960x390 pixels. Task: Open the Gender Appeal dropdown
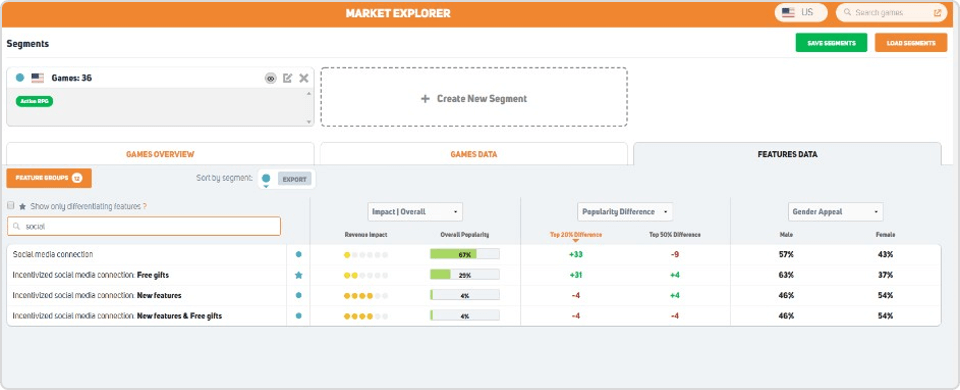(x=835, y=212)
